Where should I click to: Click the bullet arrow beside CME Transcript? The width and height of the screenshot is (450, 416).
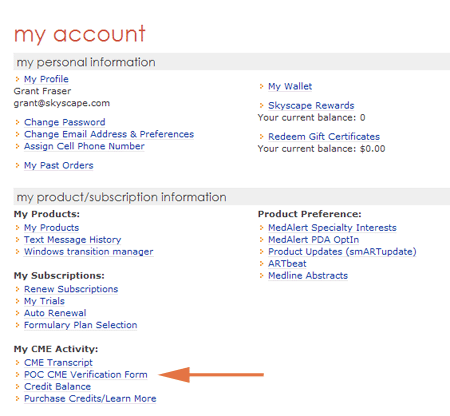[17, 363]
